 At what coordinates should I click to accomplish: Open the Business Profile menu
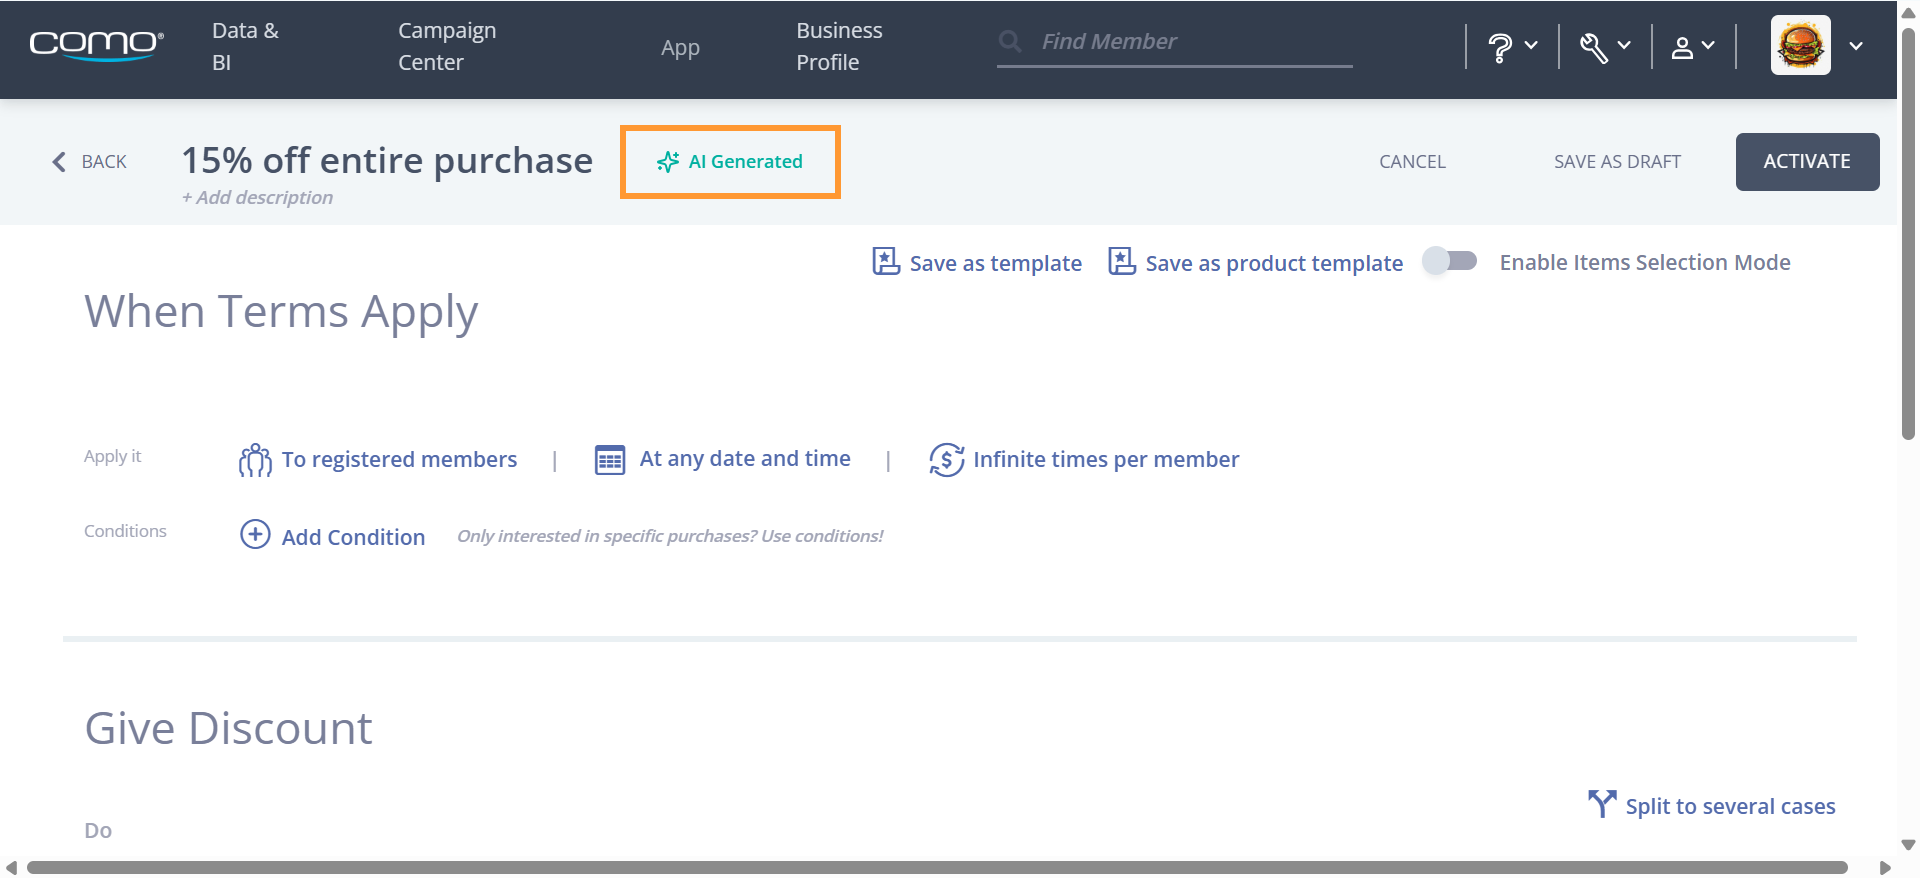(x=839, y=46)
